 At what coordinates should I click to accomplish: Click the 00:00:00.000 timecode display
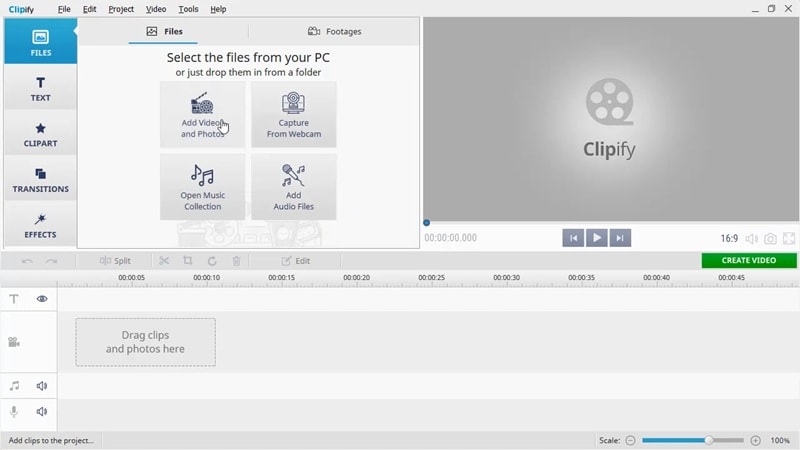click(451, 238)
